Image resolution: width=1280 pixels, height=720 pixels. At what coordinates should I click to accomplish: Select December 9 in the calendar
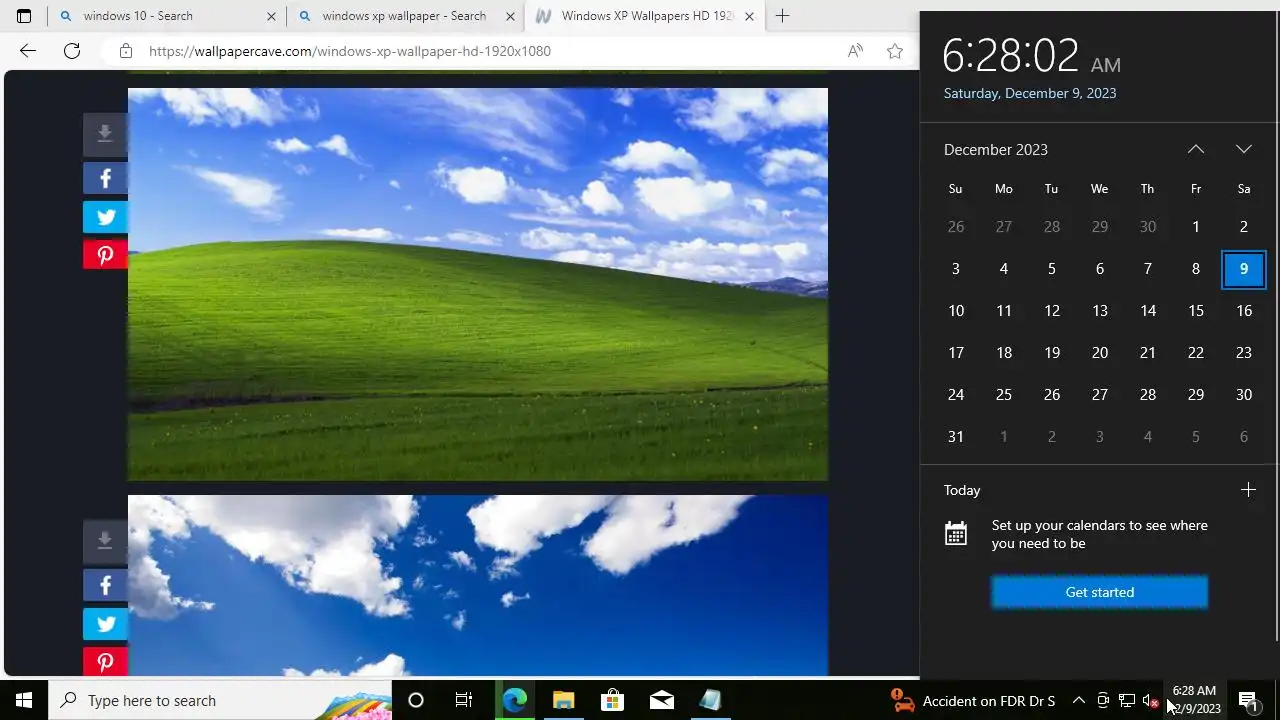(1244, 269)
